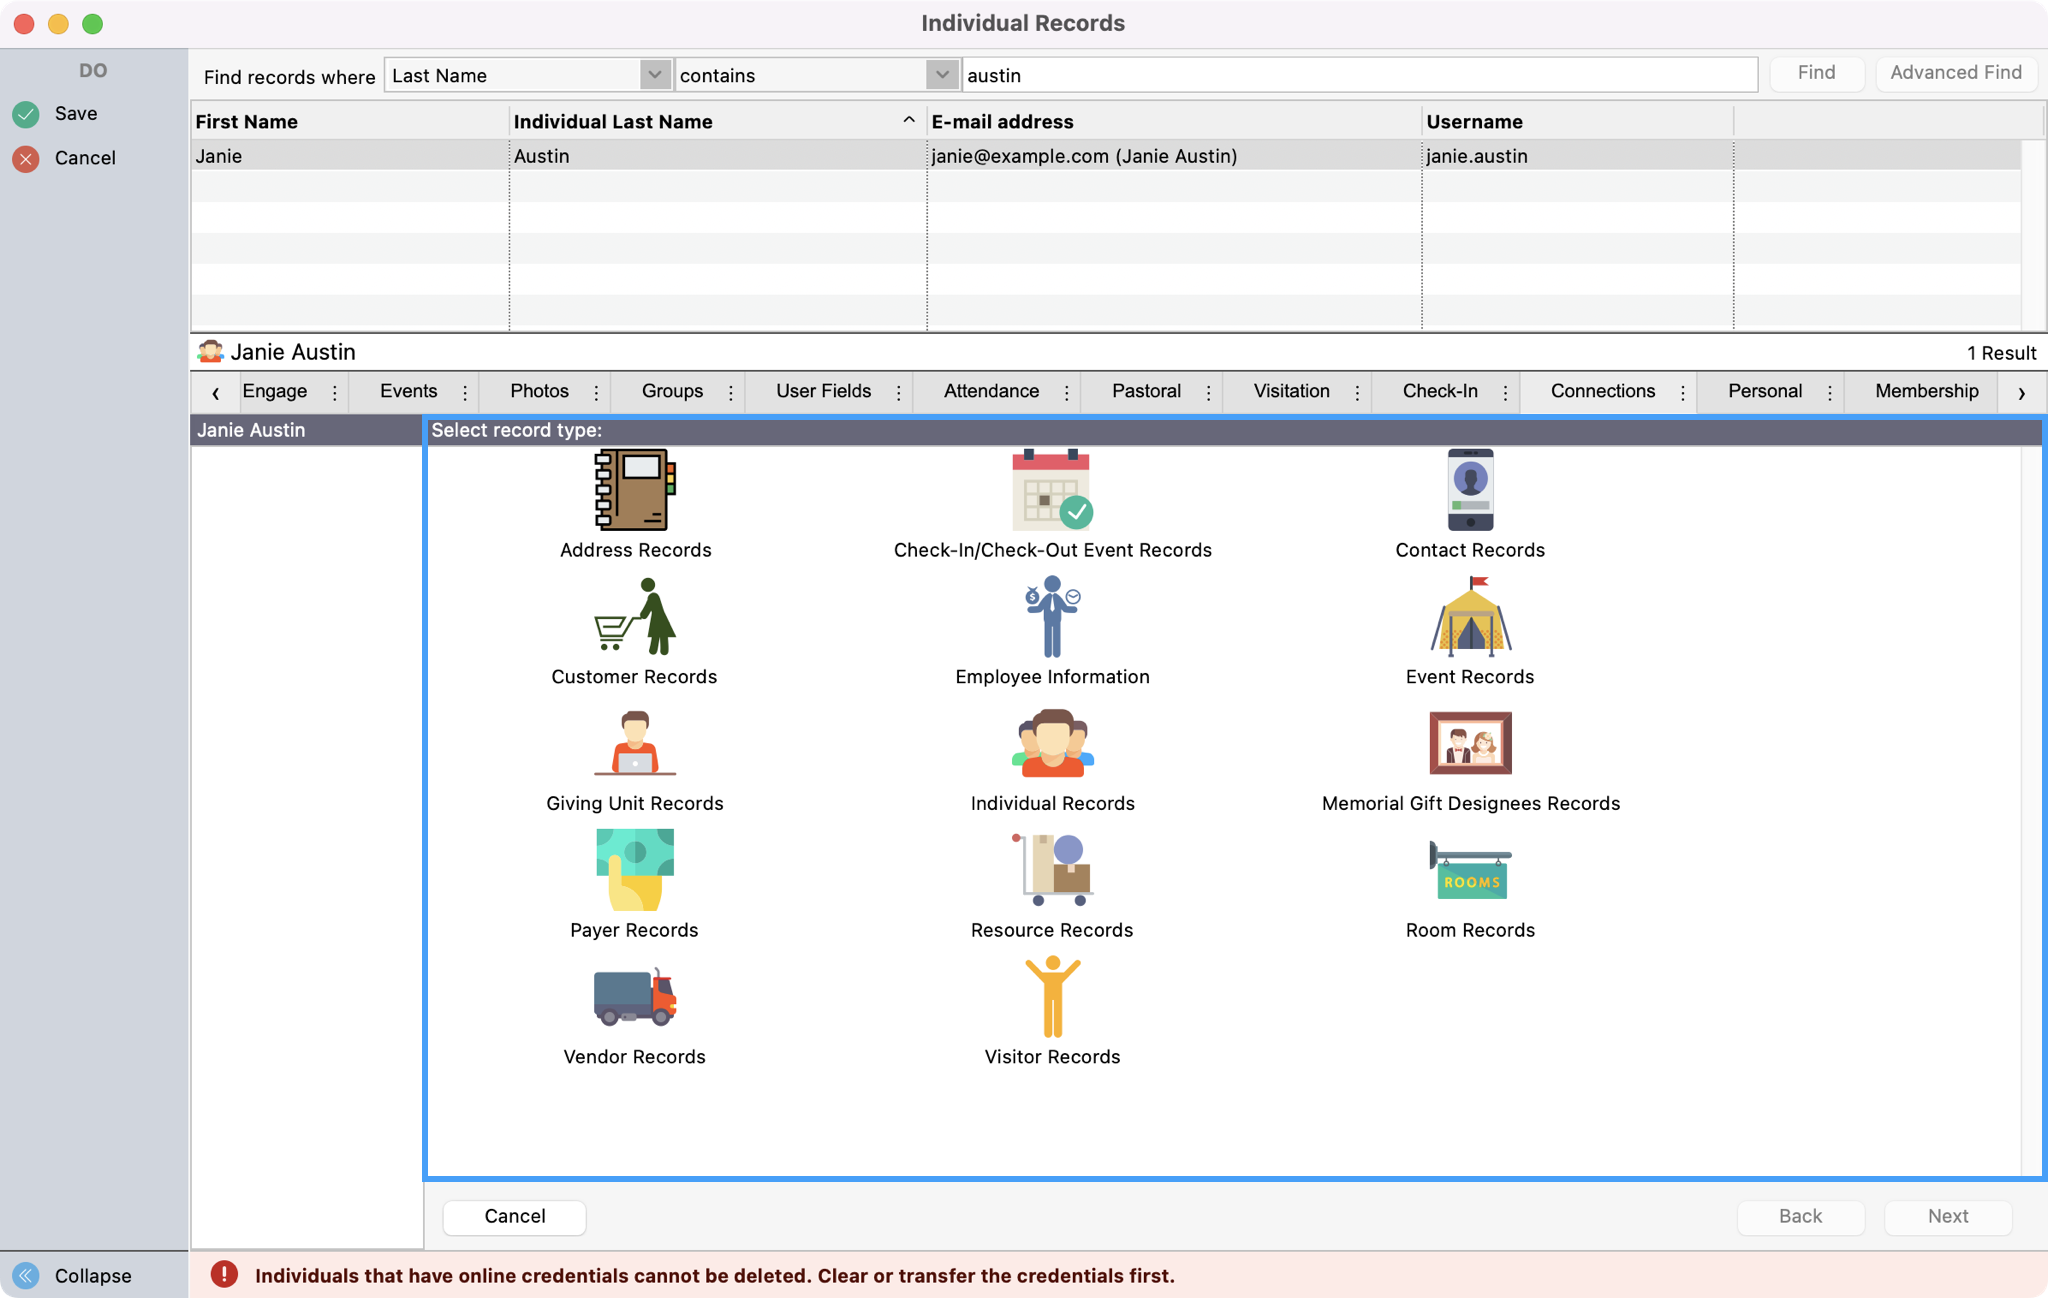Select the Vendor Records truck icon
Image resolution: width=2050 pixels, height=1298 pixels.
coord(634,997)
